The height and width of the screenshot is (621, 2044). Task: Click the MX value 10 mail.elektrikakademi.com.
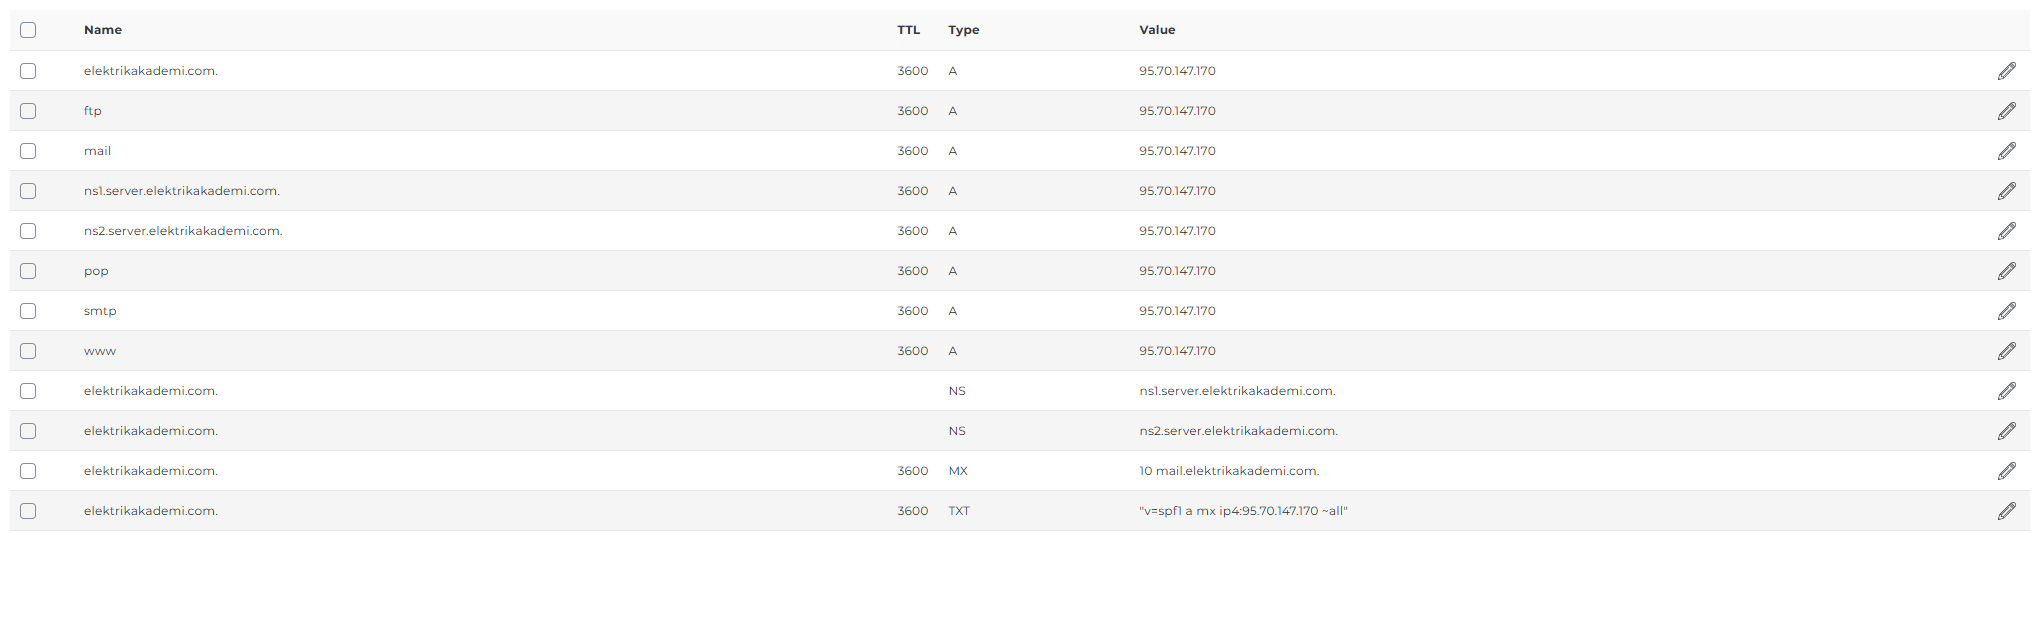point(1229,471)
